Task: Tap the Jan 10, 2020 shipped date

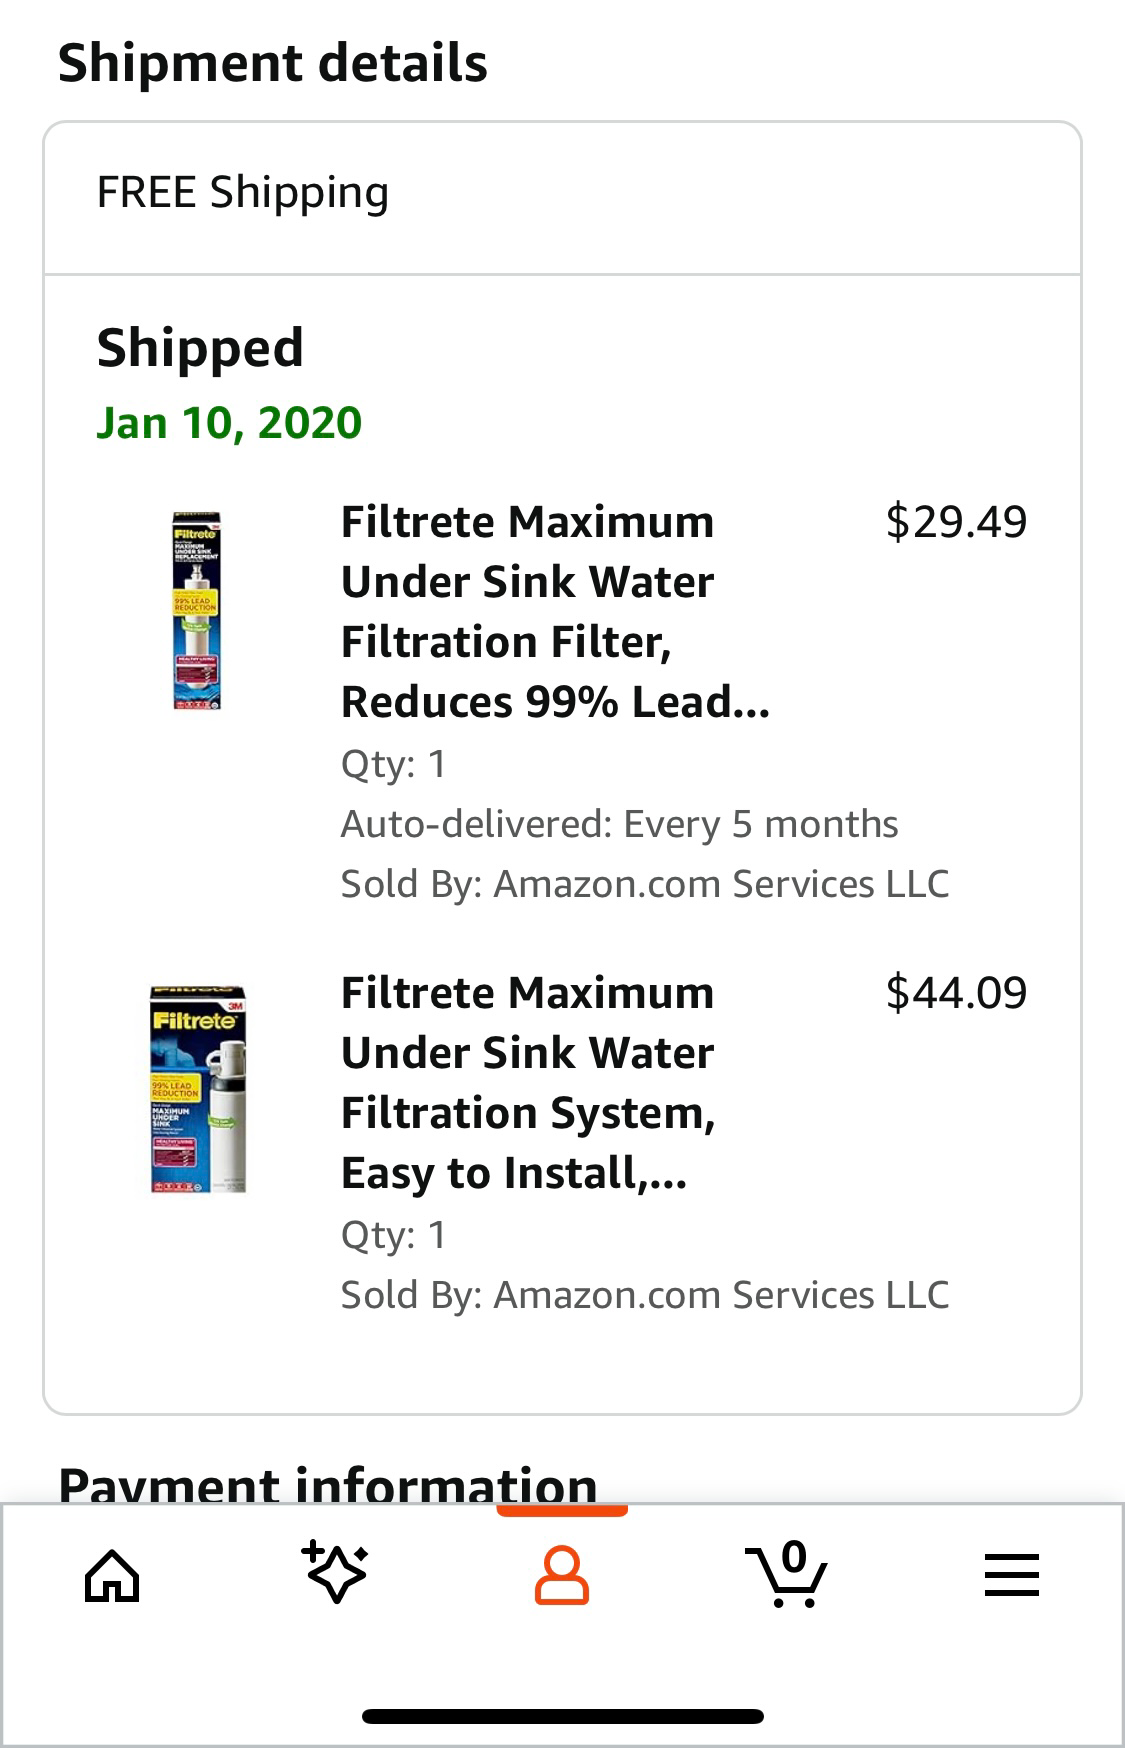Action: coord(229,423)
